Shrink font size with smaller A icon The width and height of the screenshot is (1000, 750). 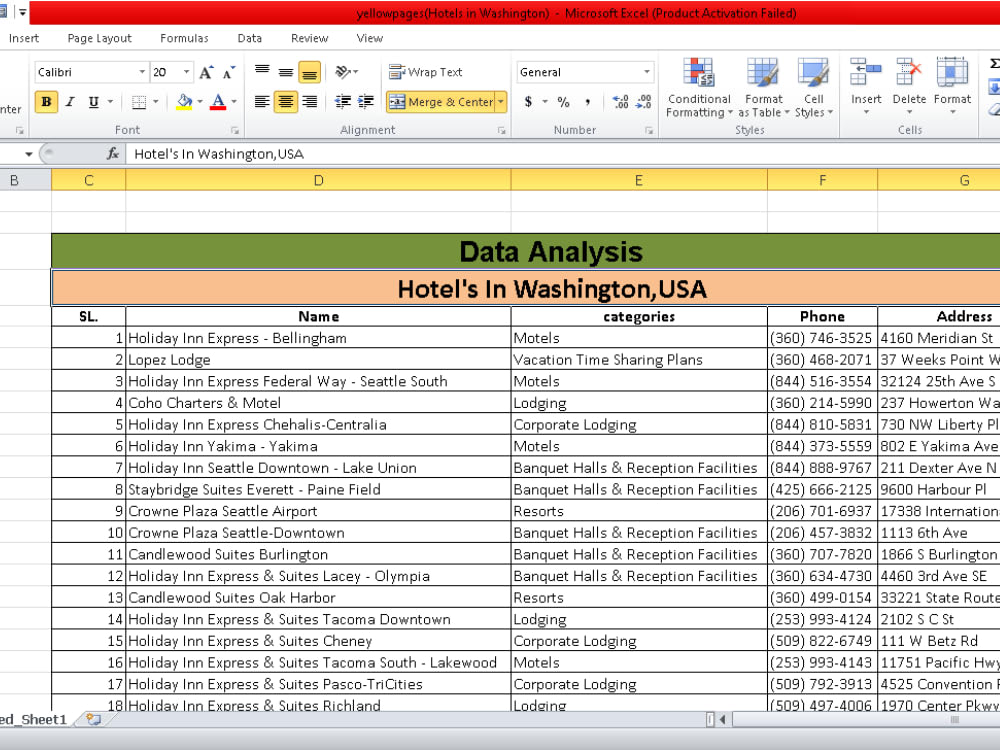229,73
